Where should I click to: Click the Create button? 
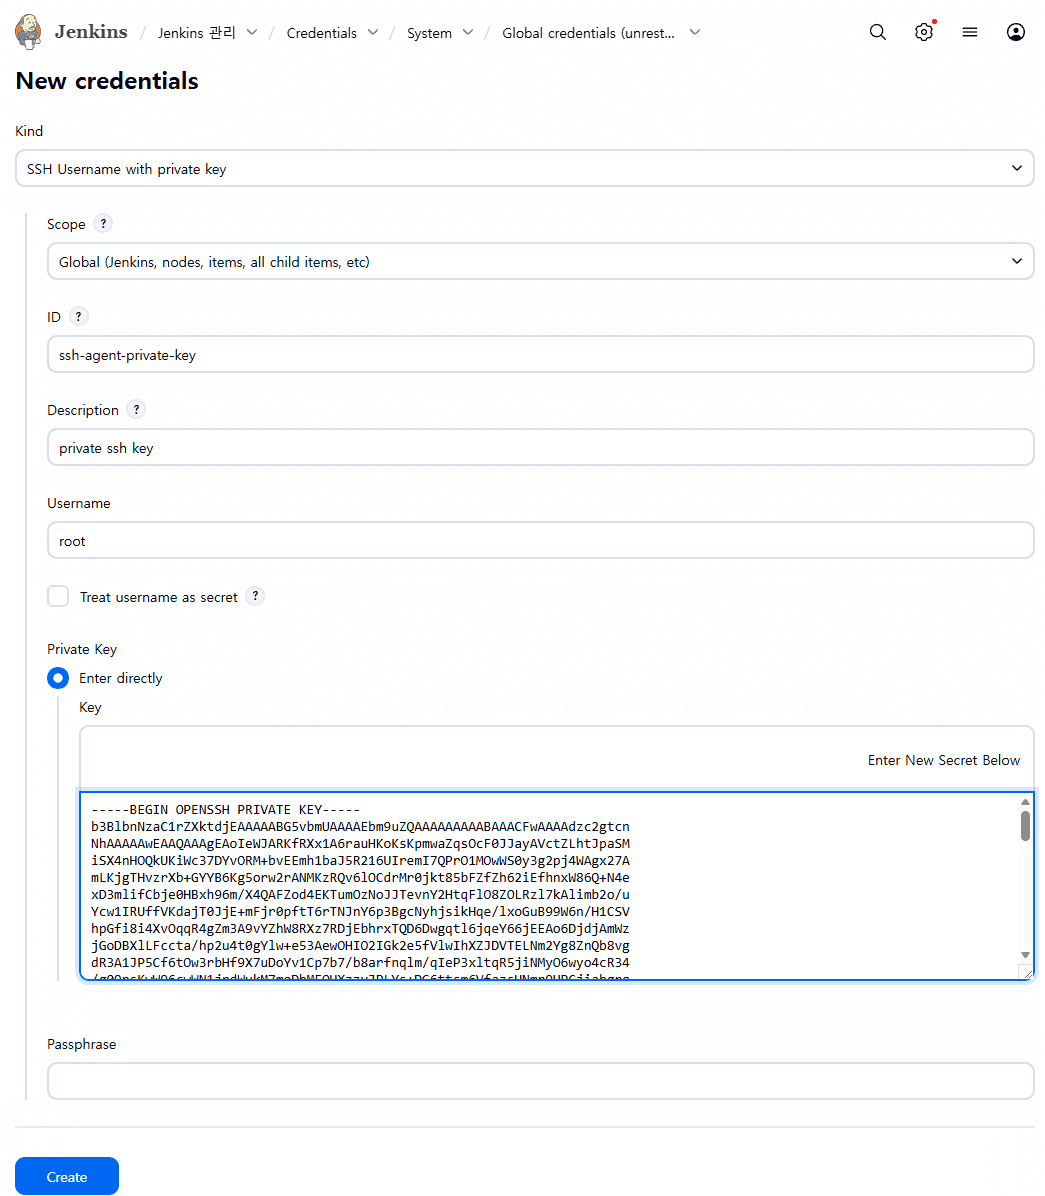(67, 1177)
